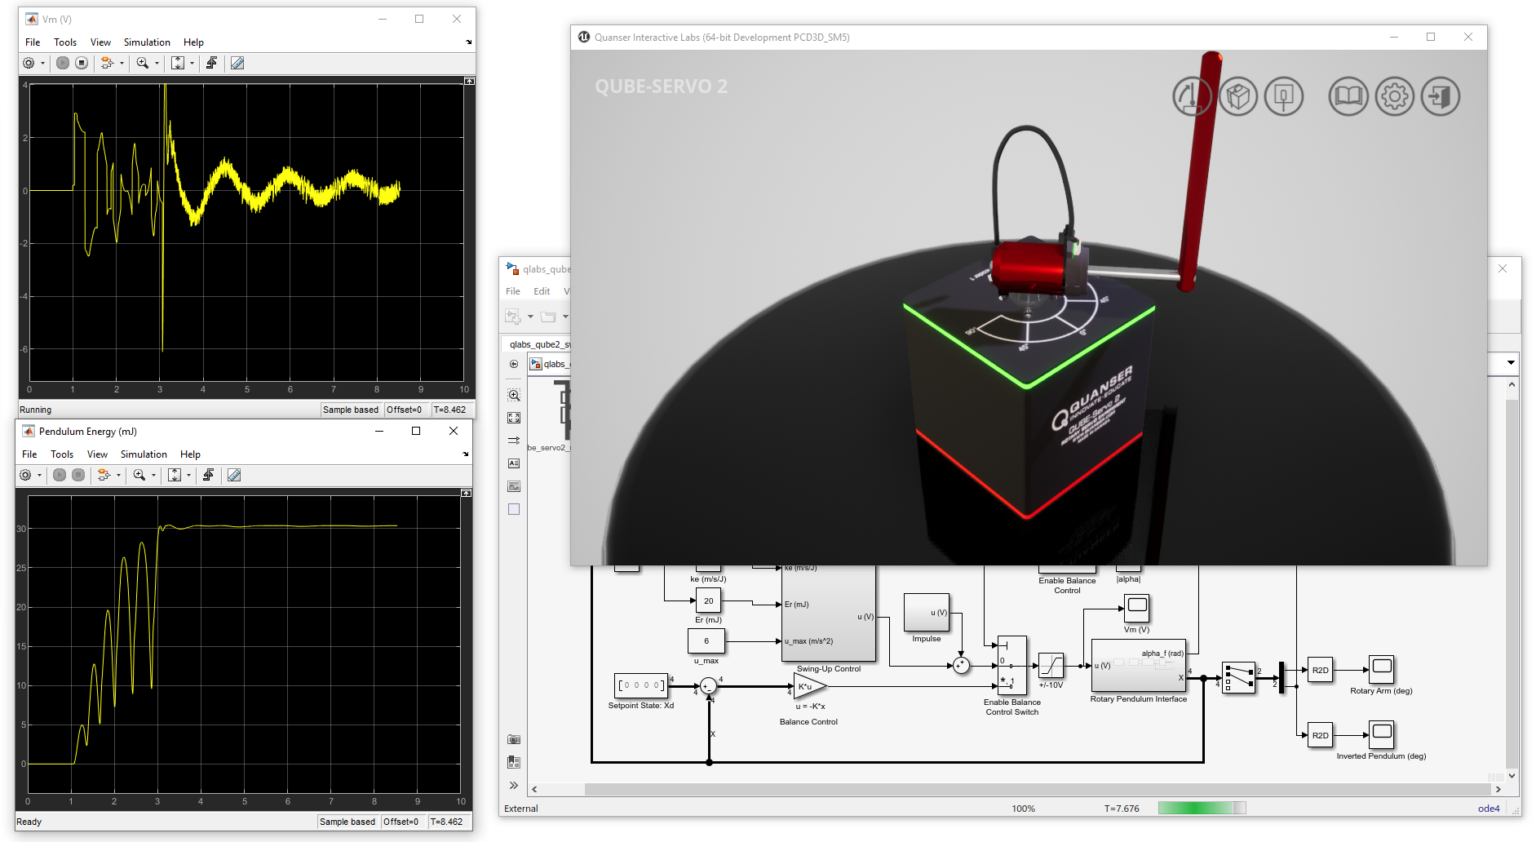The width and height of the screenshot is (1536, 842).
Task: Click third round icon in Quanser Labs header
Action: click(x=1284, y=97)
